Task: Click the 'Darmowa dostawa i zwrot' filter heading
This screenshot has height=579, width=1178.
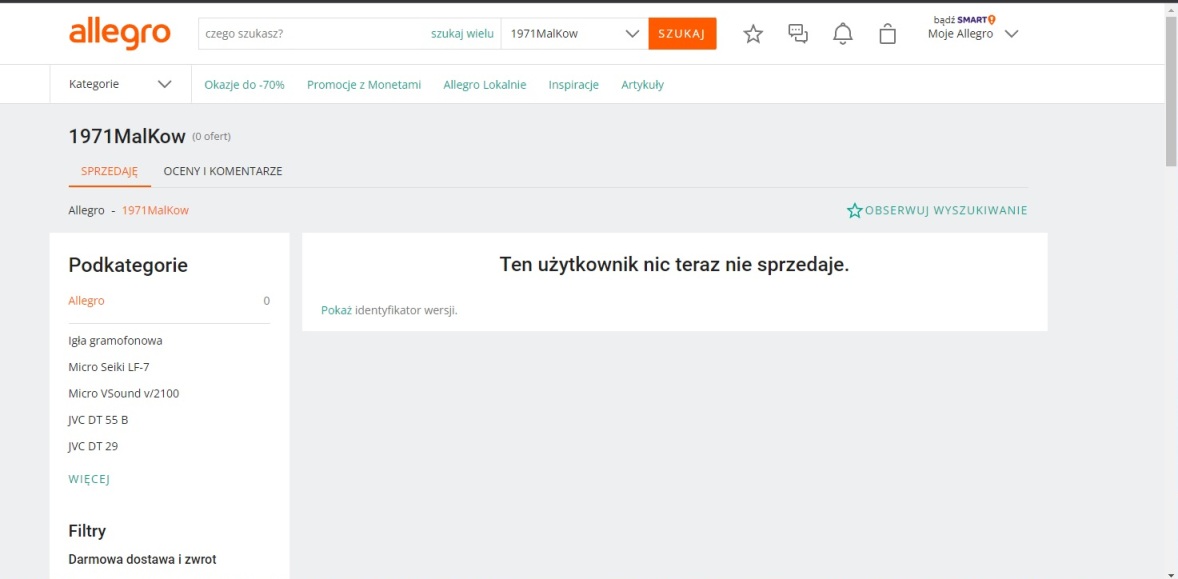Action: pos(143,559)
